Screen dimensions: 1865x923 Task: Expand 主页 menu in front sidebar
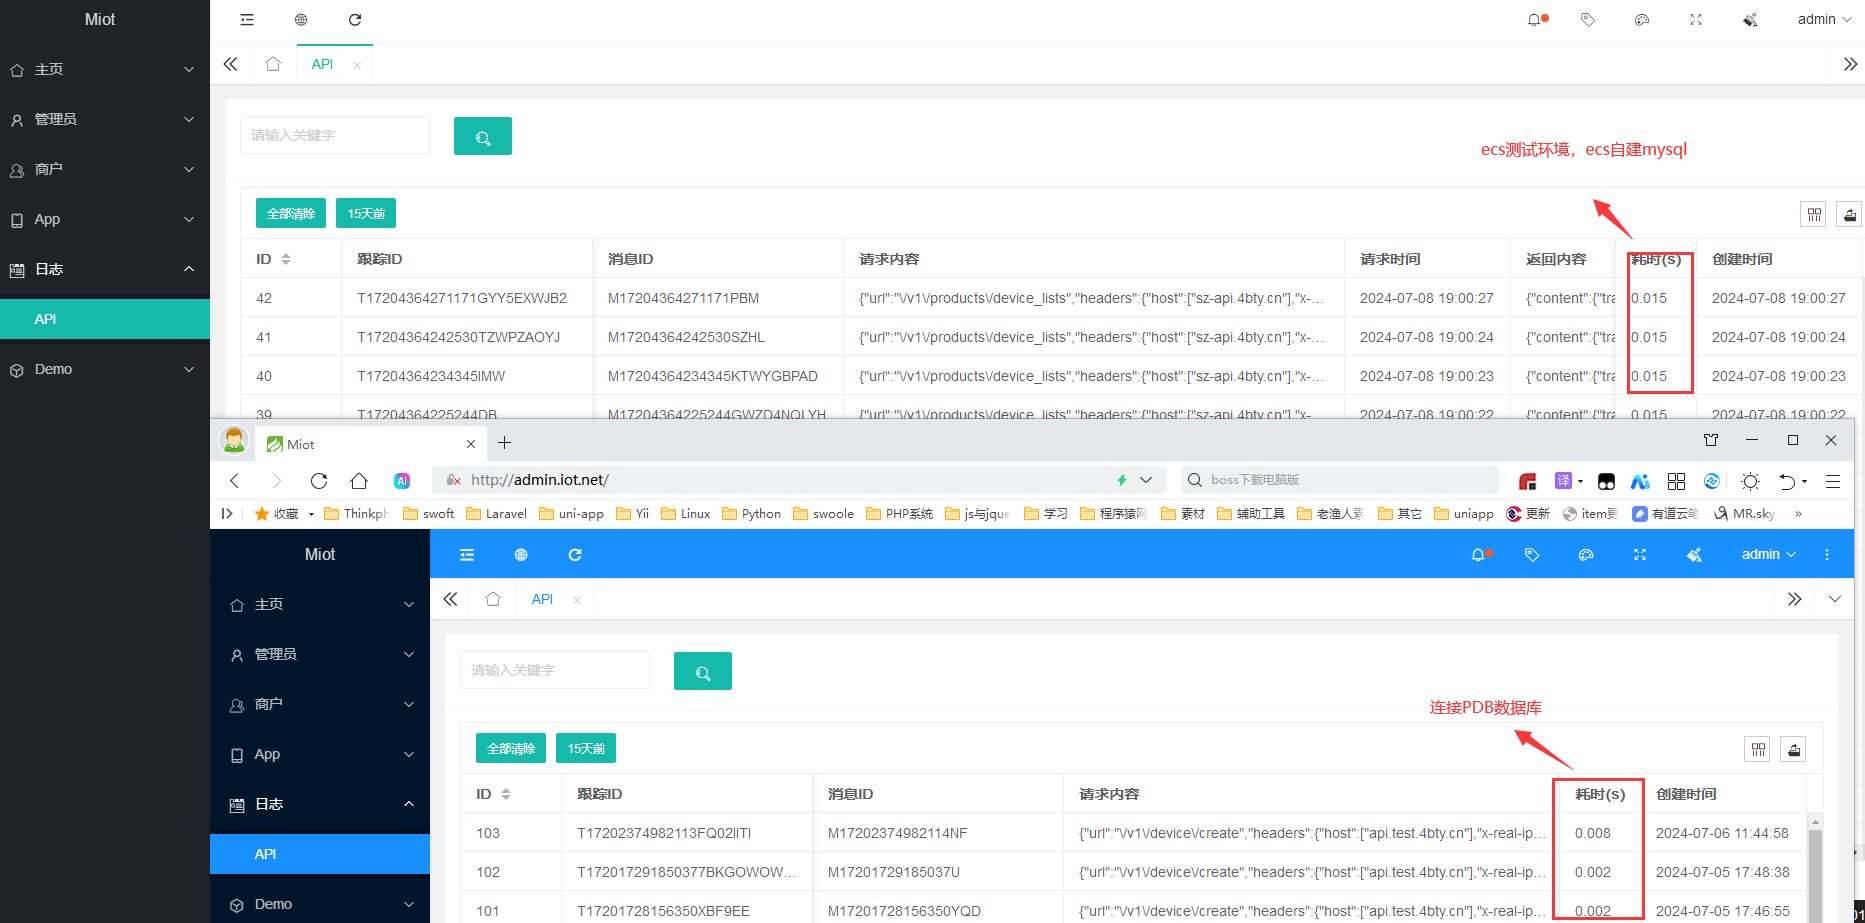320,604
